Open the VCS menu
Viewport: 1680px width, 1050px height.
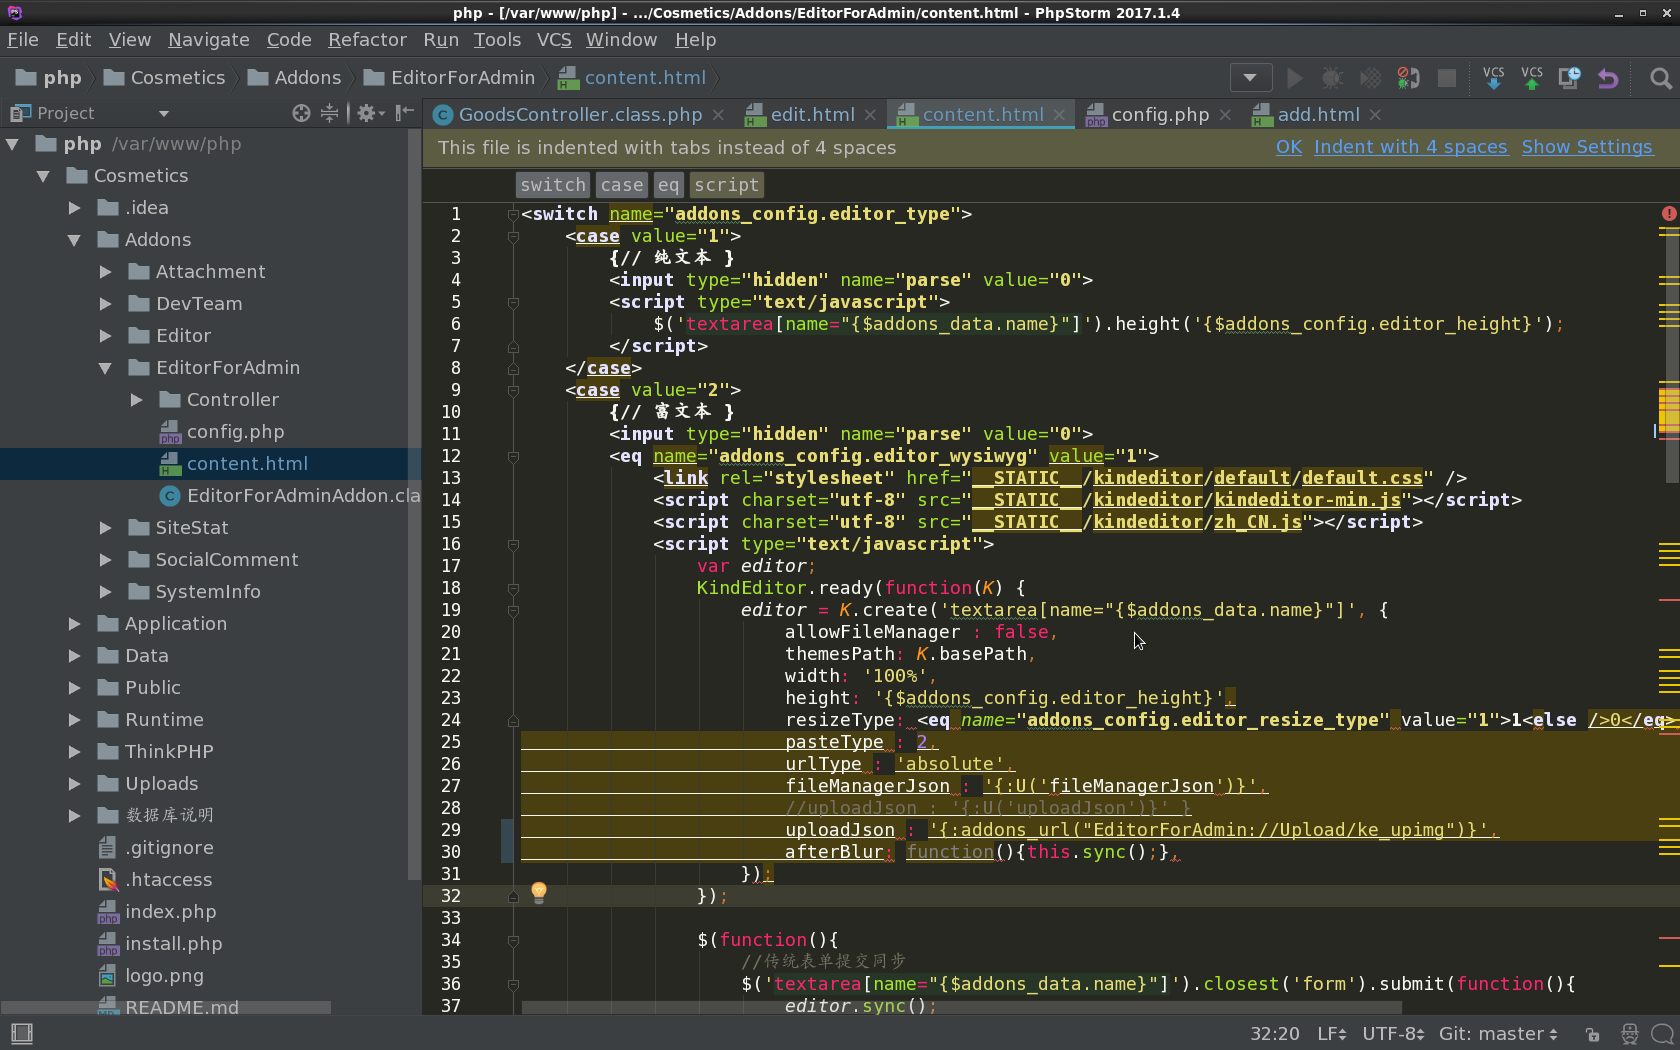[554, 40]
